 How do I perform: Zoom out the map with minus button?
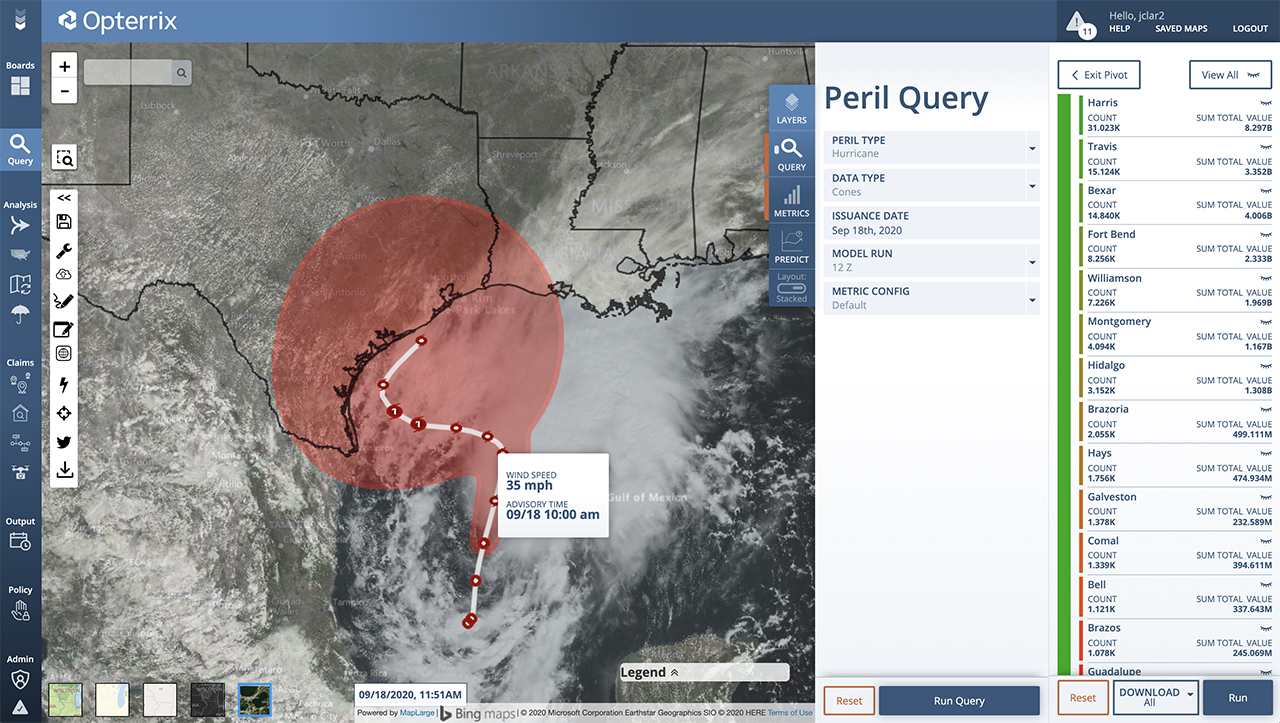click(x=64, y=91)
